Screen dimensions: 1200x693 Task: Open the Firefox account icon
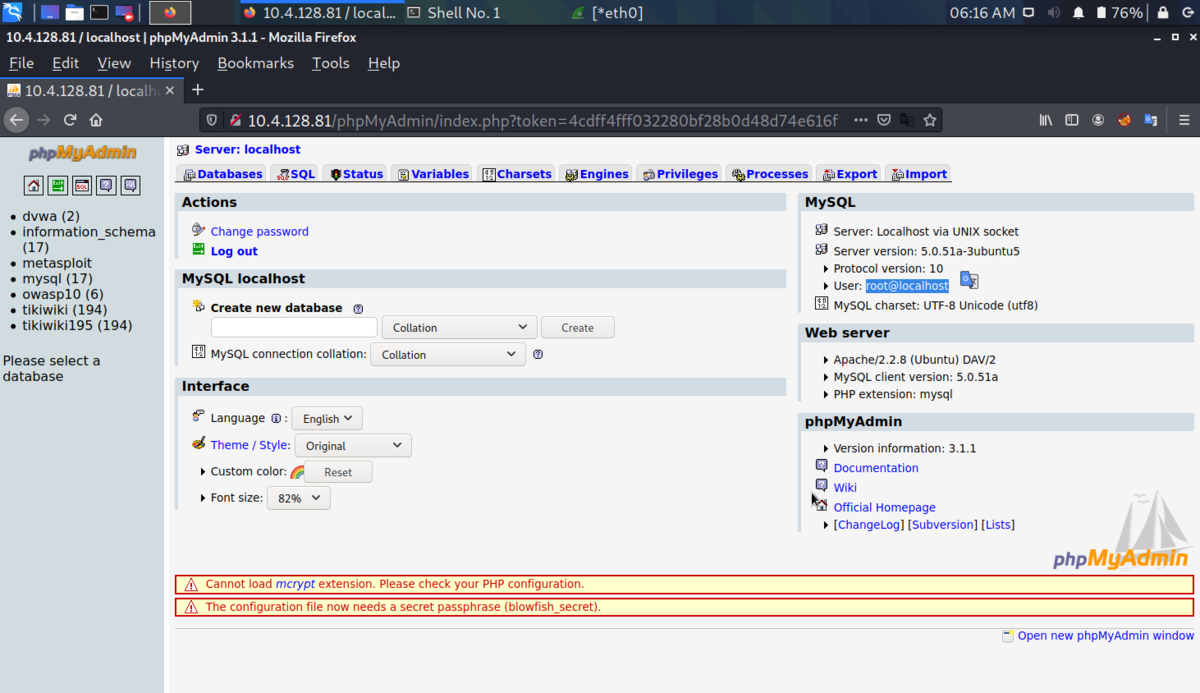point(1098,120)
